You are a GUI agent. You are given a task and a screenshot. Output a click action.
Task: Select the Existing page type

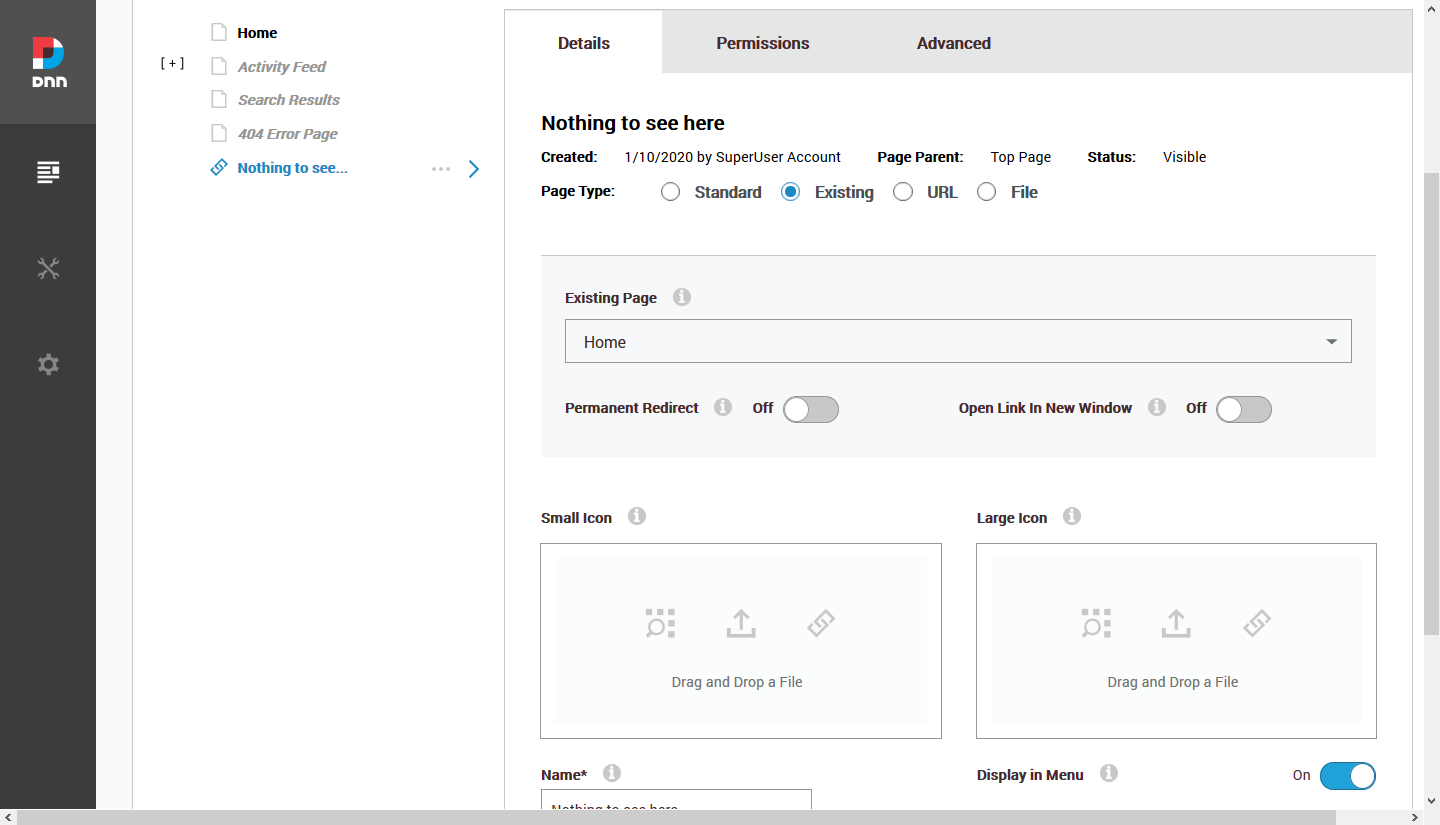click(x=791, y=192)
